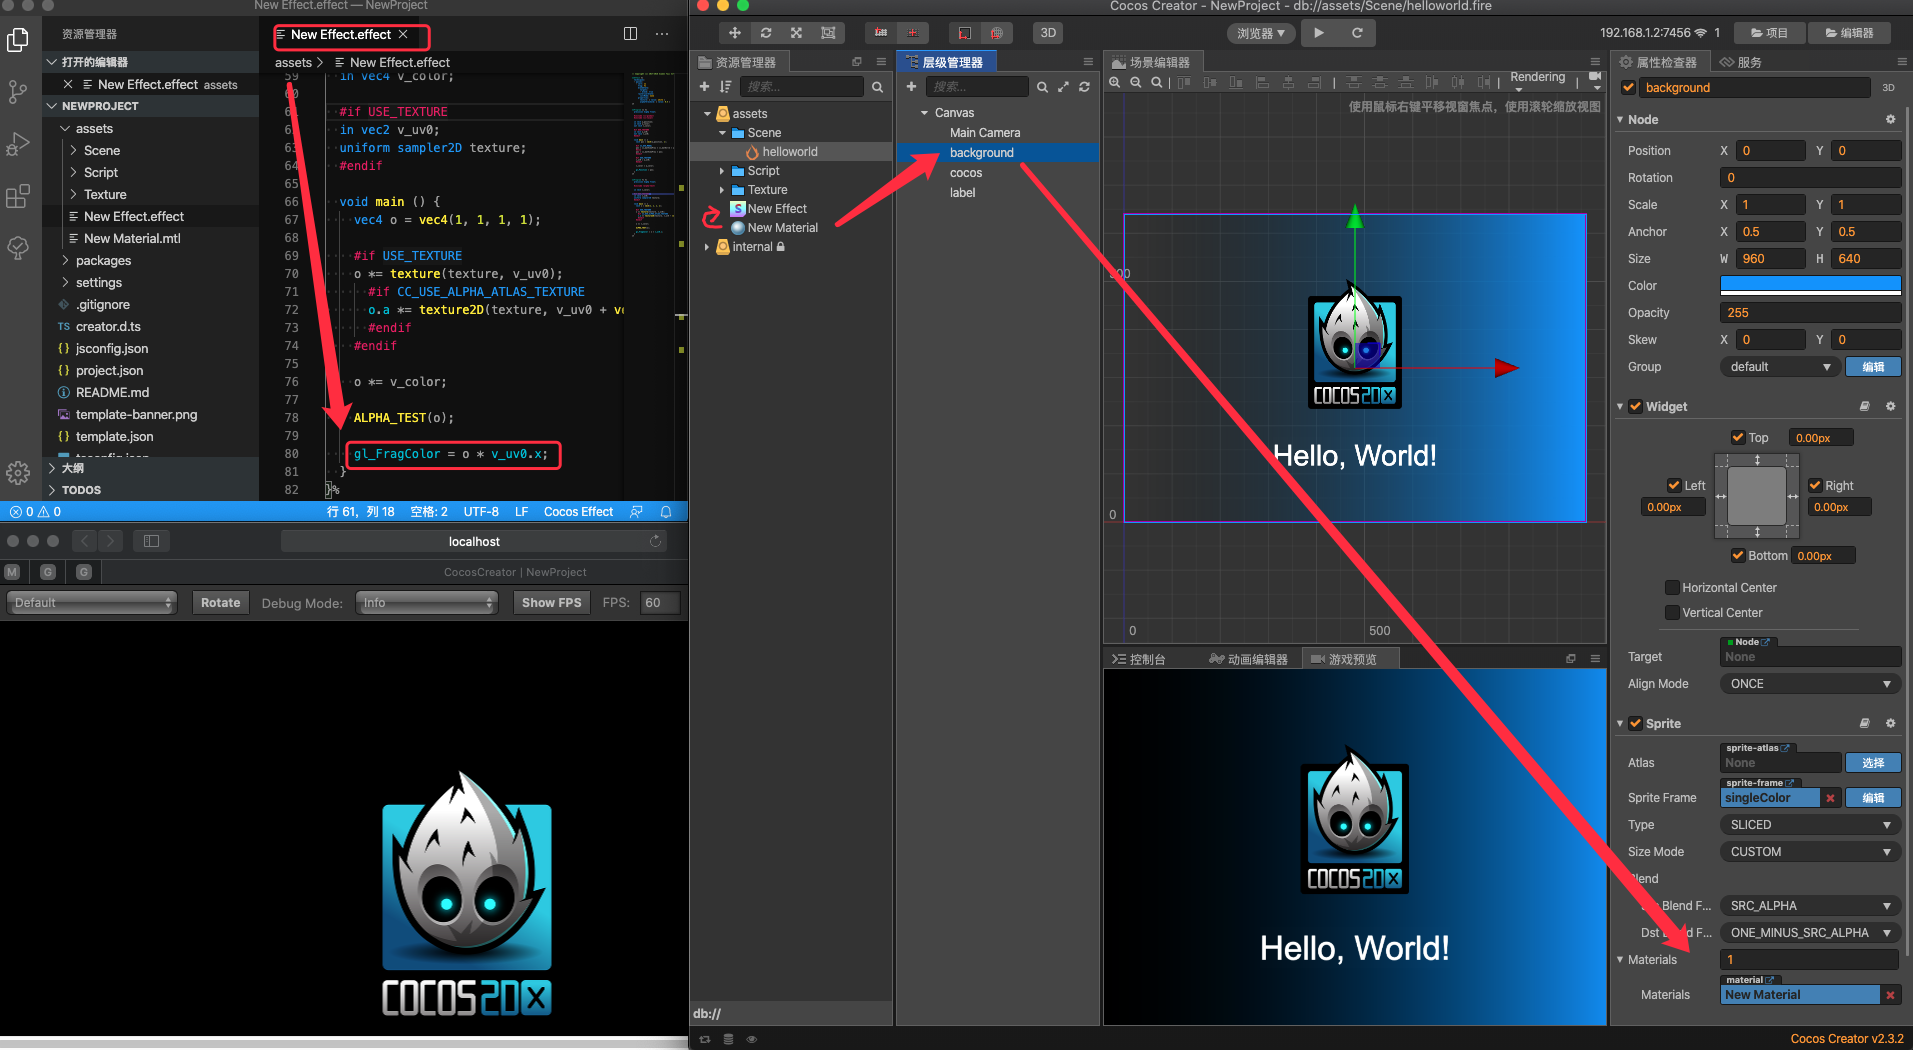The height and width of the screenshot is (1050, 1913).
Task: Open project folder button 项目
Action: [1769, 33]
